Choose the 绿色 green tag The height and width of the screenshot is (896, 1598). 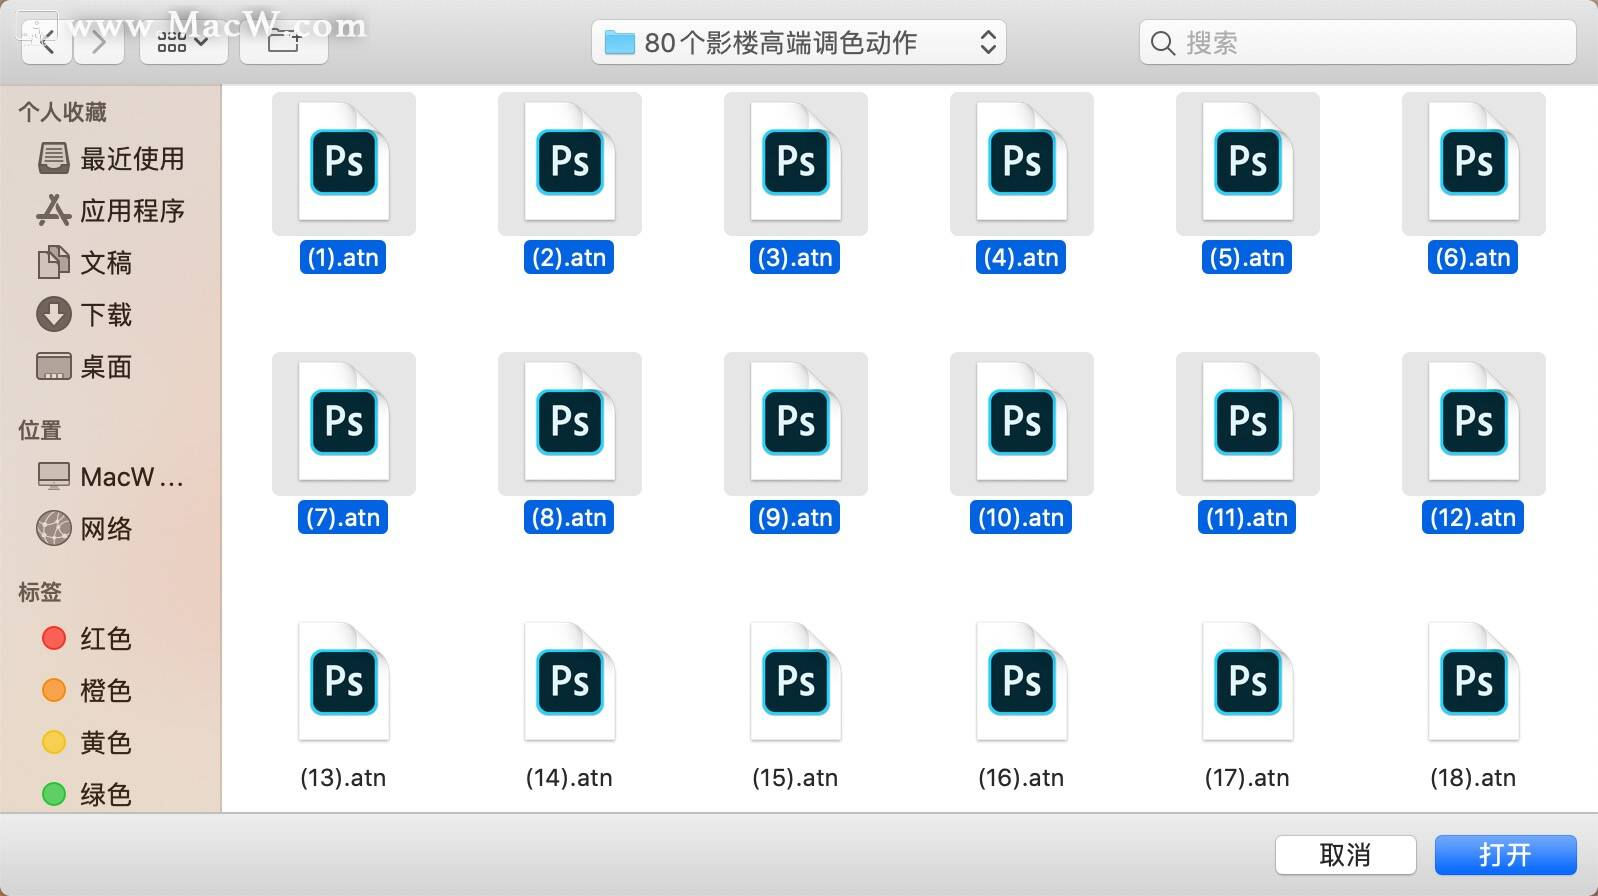click(x=86, y=795)
